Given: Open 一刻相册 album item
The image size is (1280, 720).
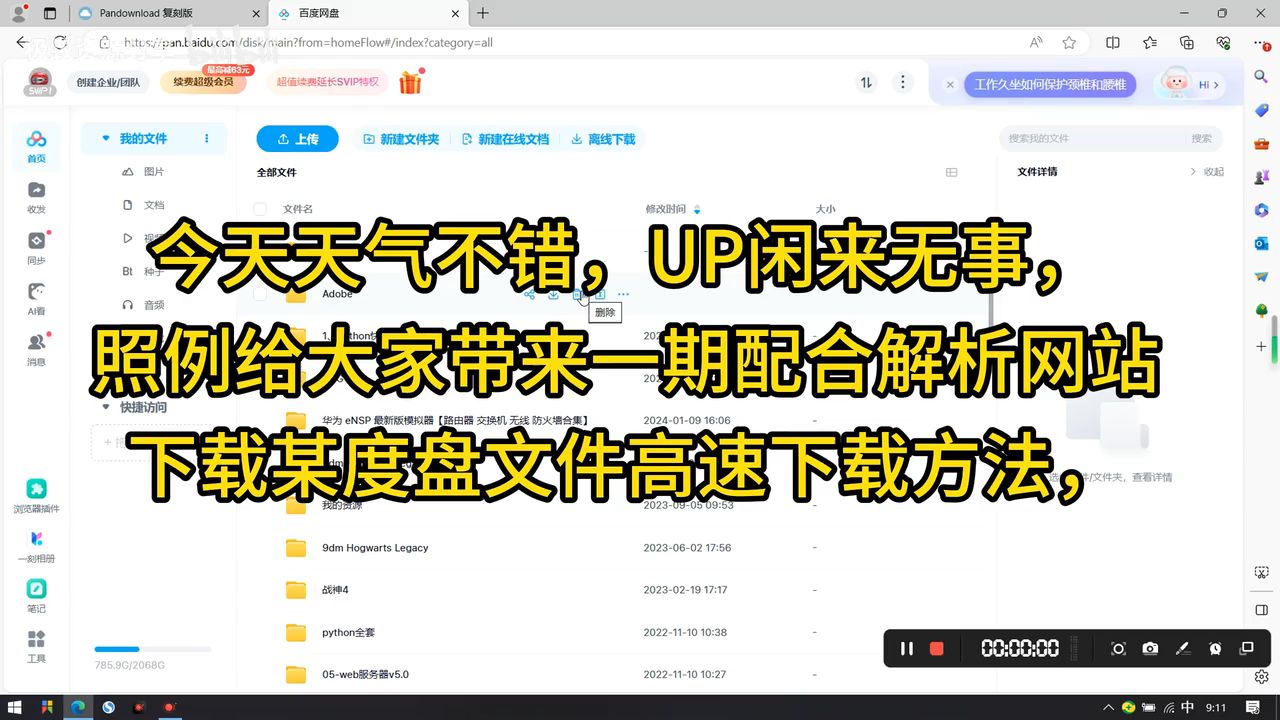Looking at the screenshot, I should coord(36,546).
